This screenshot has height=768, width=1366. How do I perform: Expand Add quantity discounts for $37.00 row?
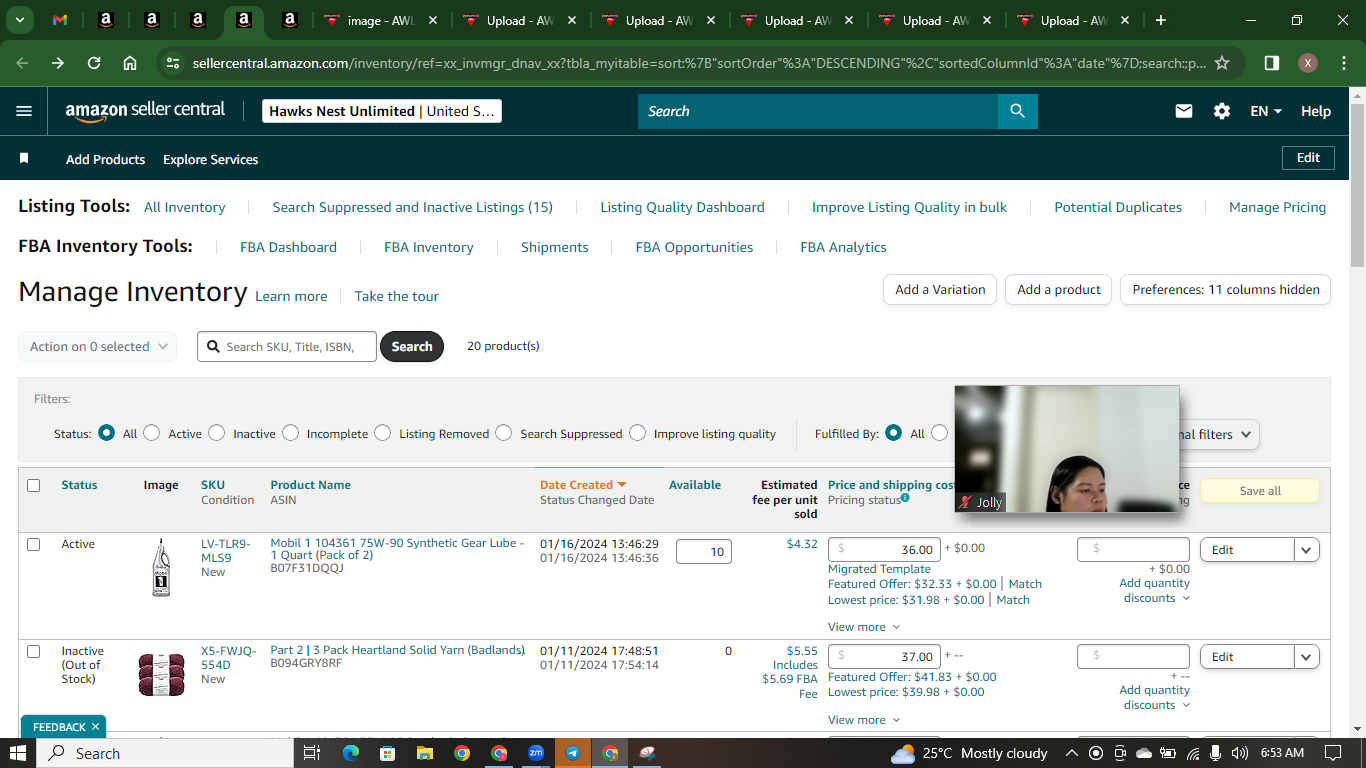point(1155,697)
